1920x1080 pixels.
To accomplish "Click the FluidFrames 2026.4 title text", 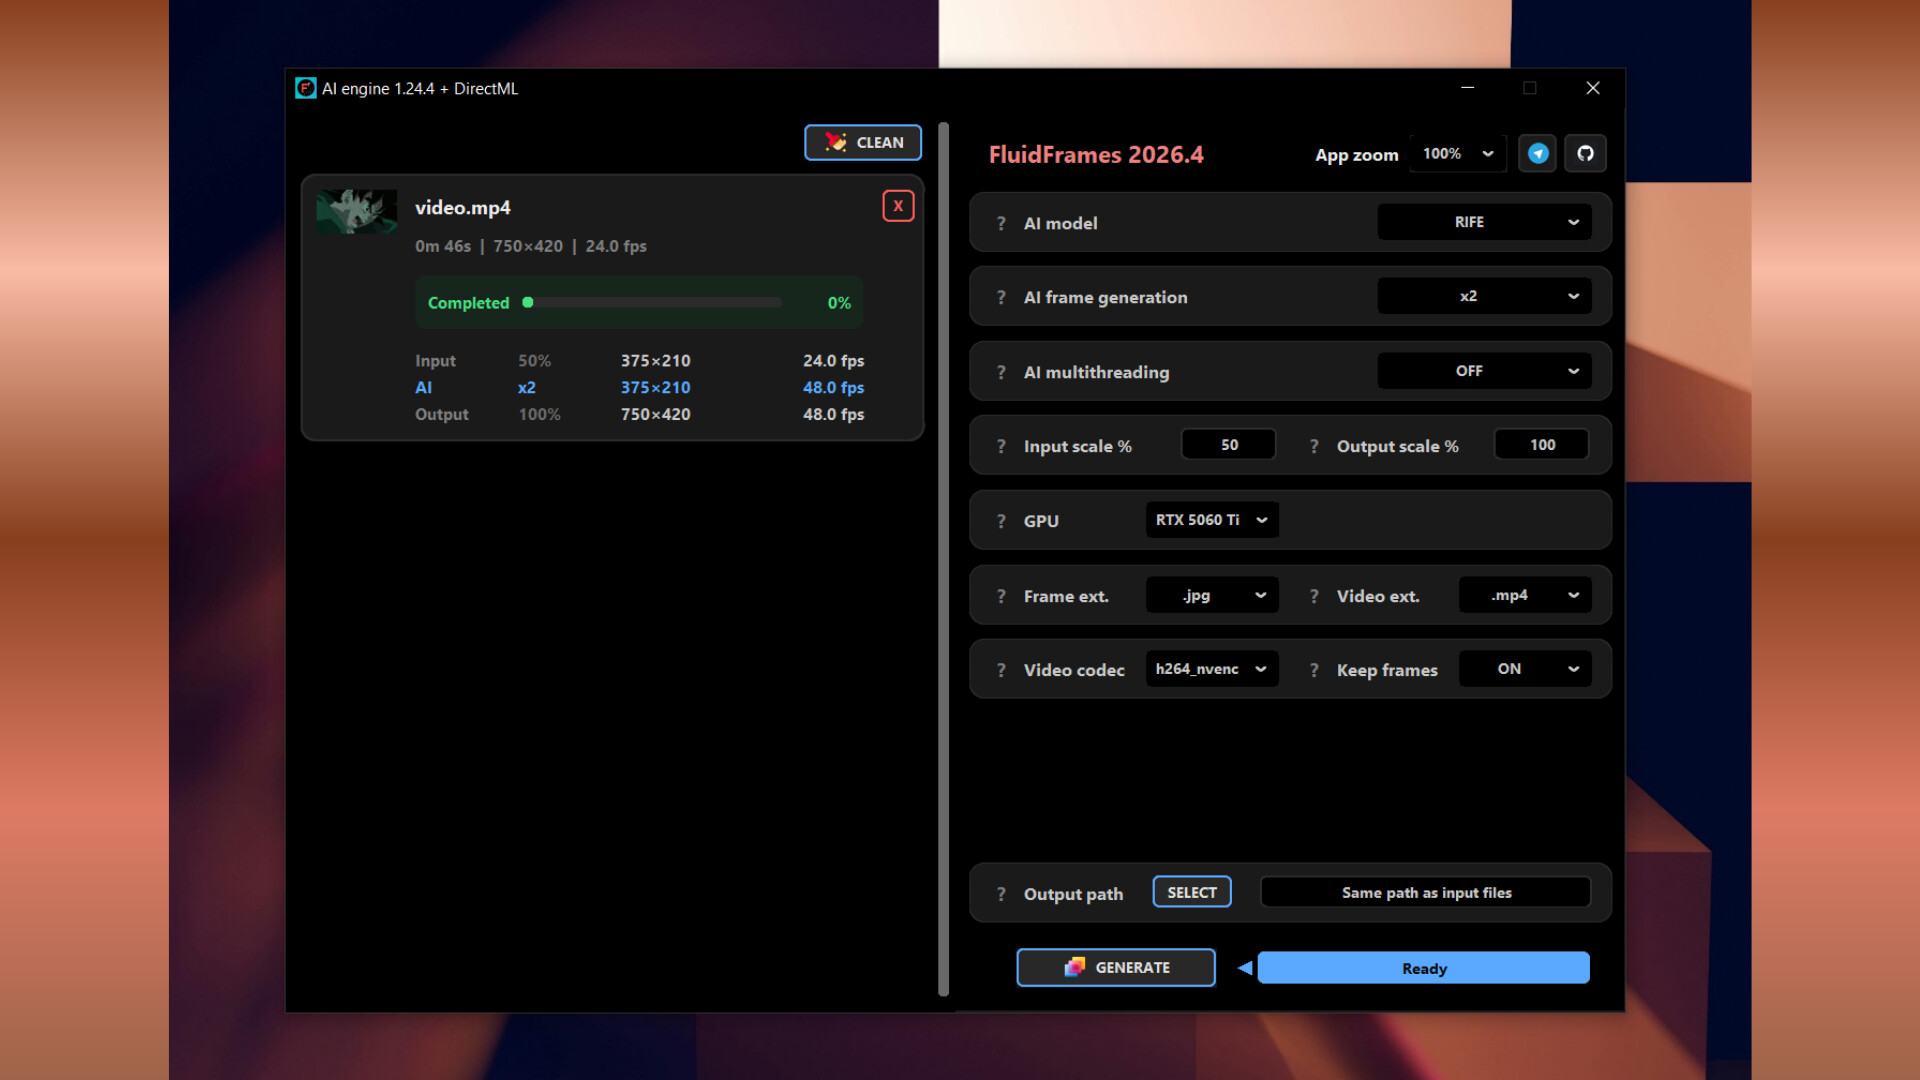I will (1096, 155).
